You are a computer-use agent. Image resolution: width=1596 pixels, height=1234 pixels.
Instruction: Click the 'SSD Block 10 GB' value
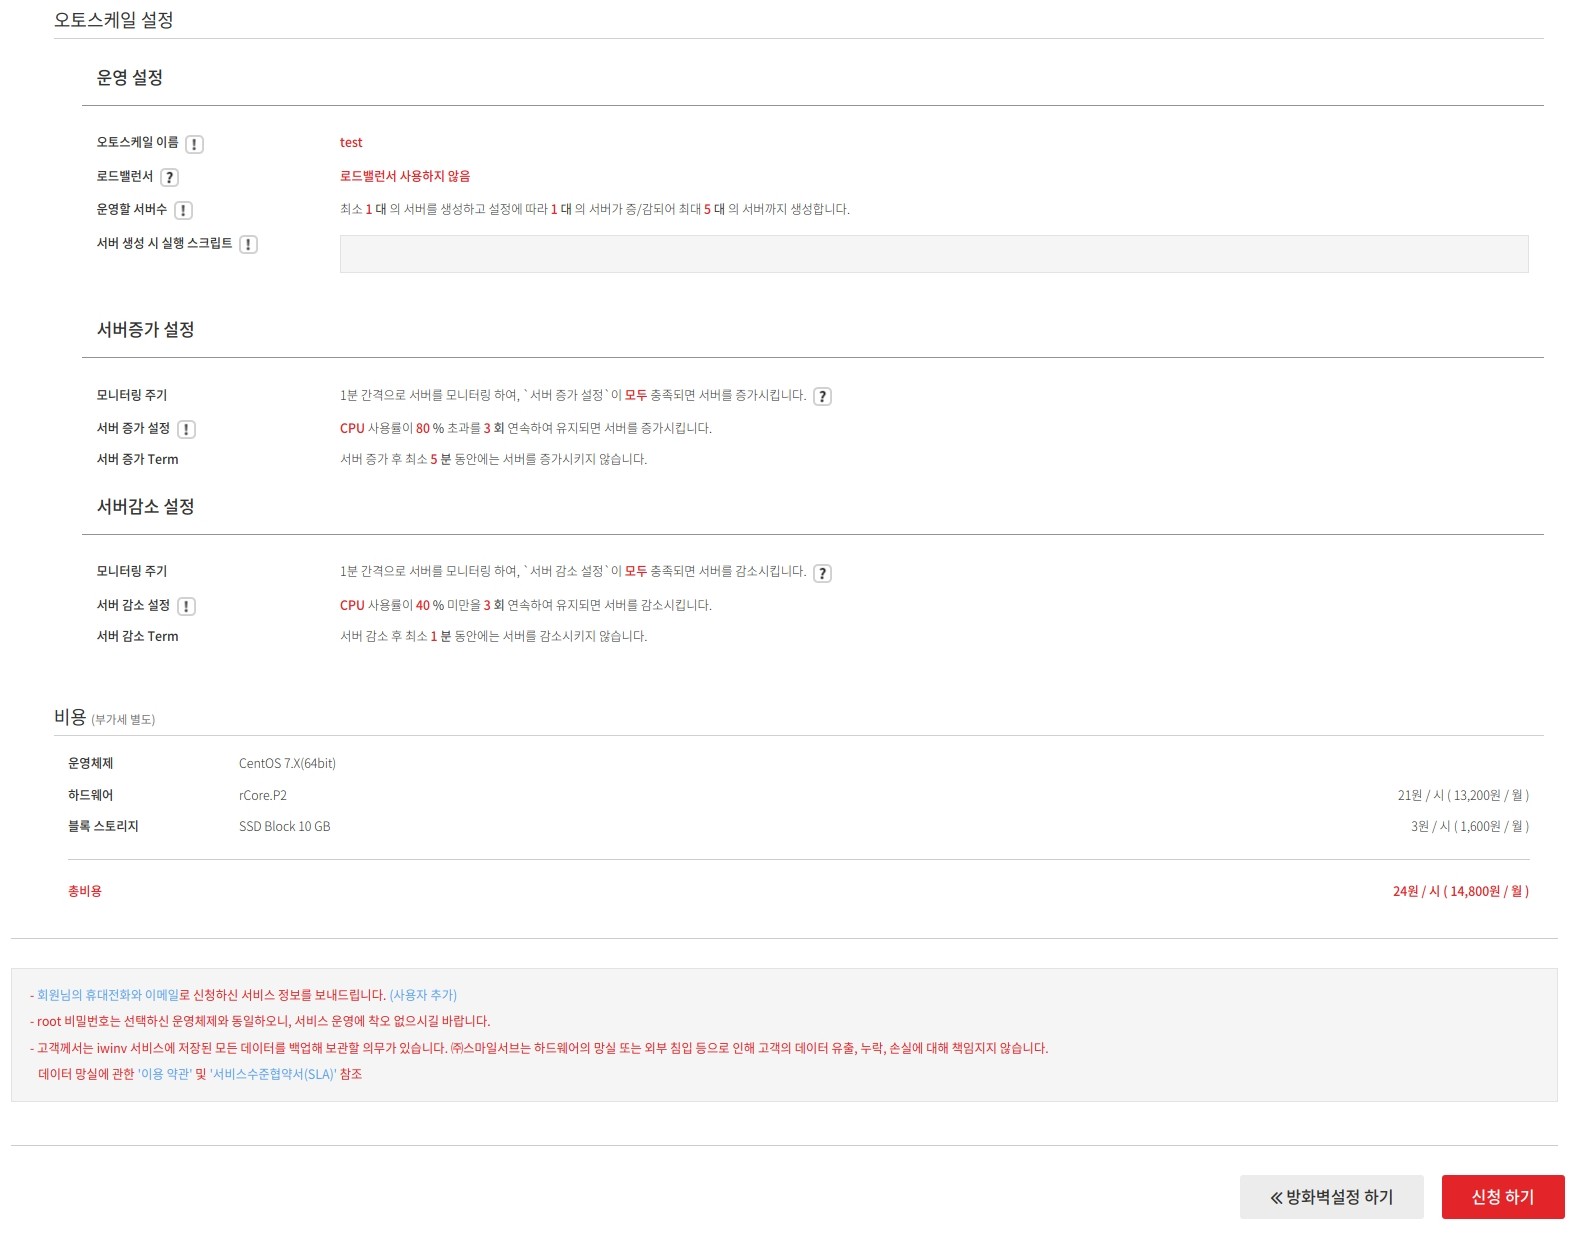pyautogui.click(x=284, y=826)
